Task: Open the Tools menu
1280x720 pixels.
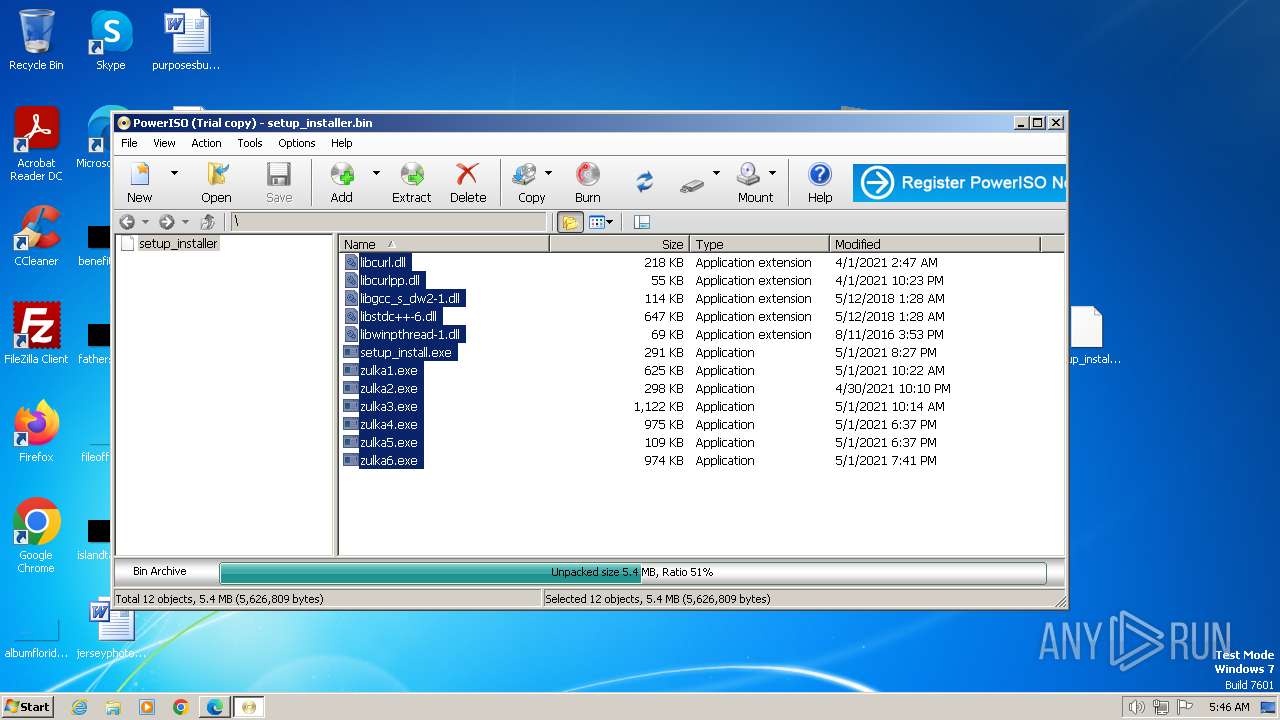Action: point(250,143)
